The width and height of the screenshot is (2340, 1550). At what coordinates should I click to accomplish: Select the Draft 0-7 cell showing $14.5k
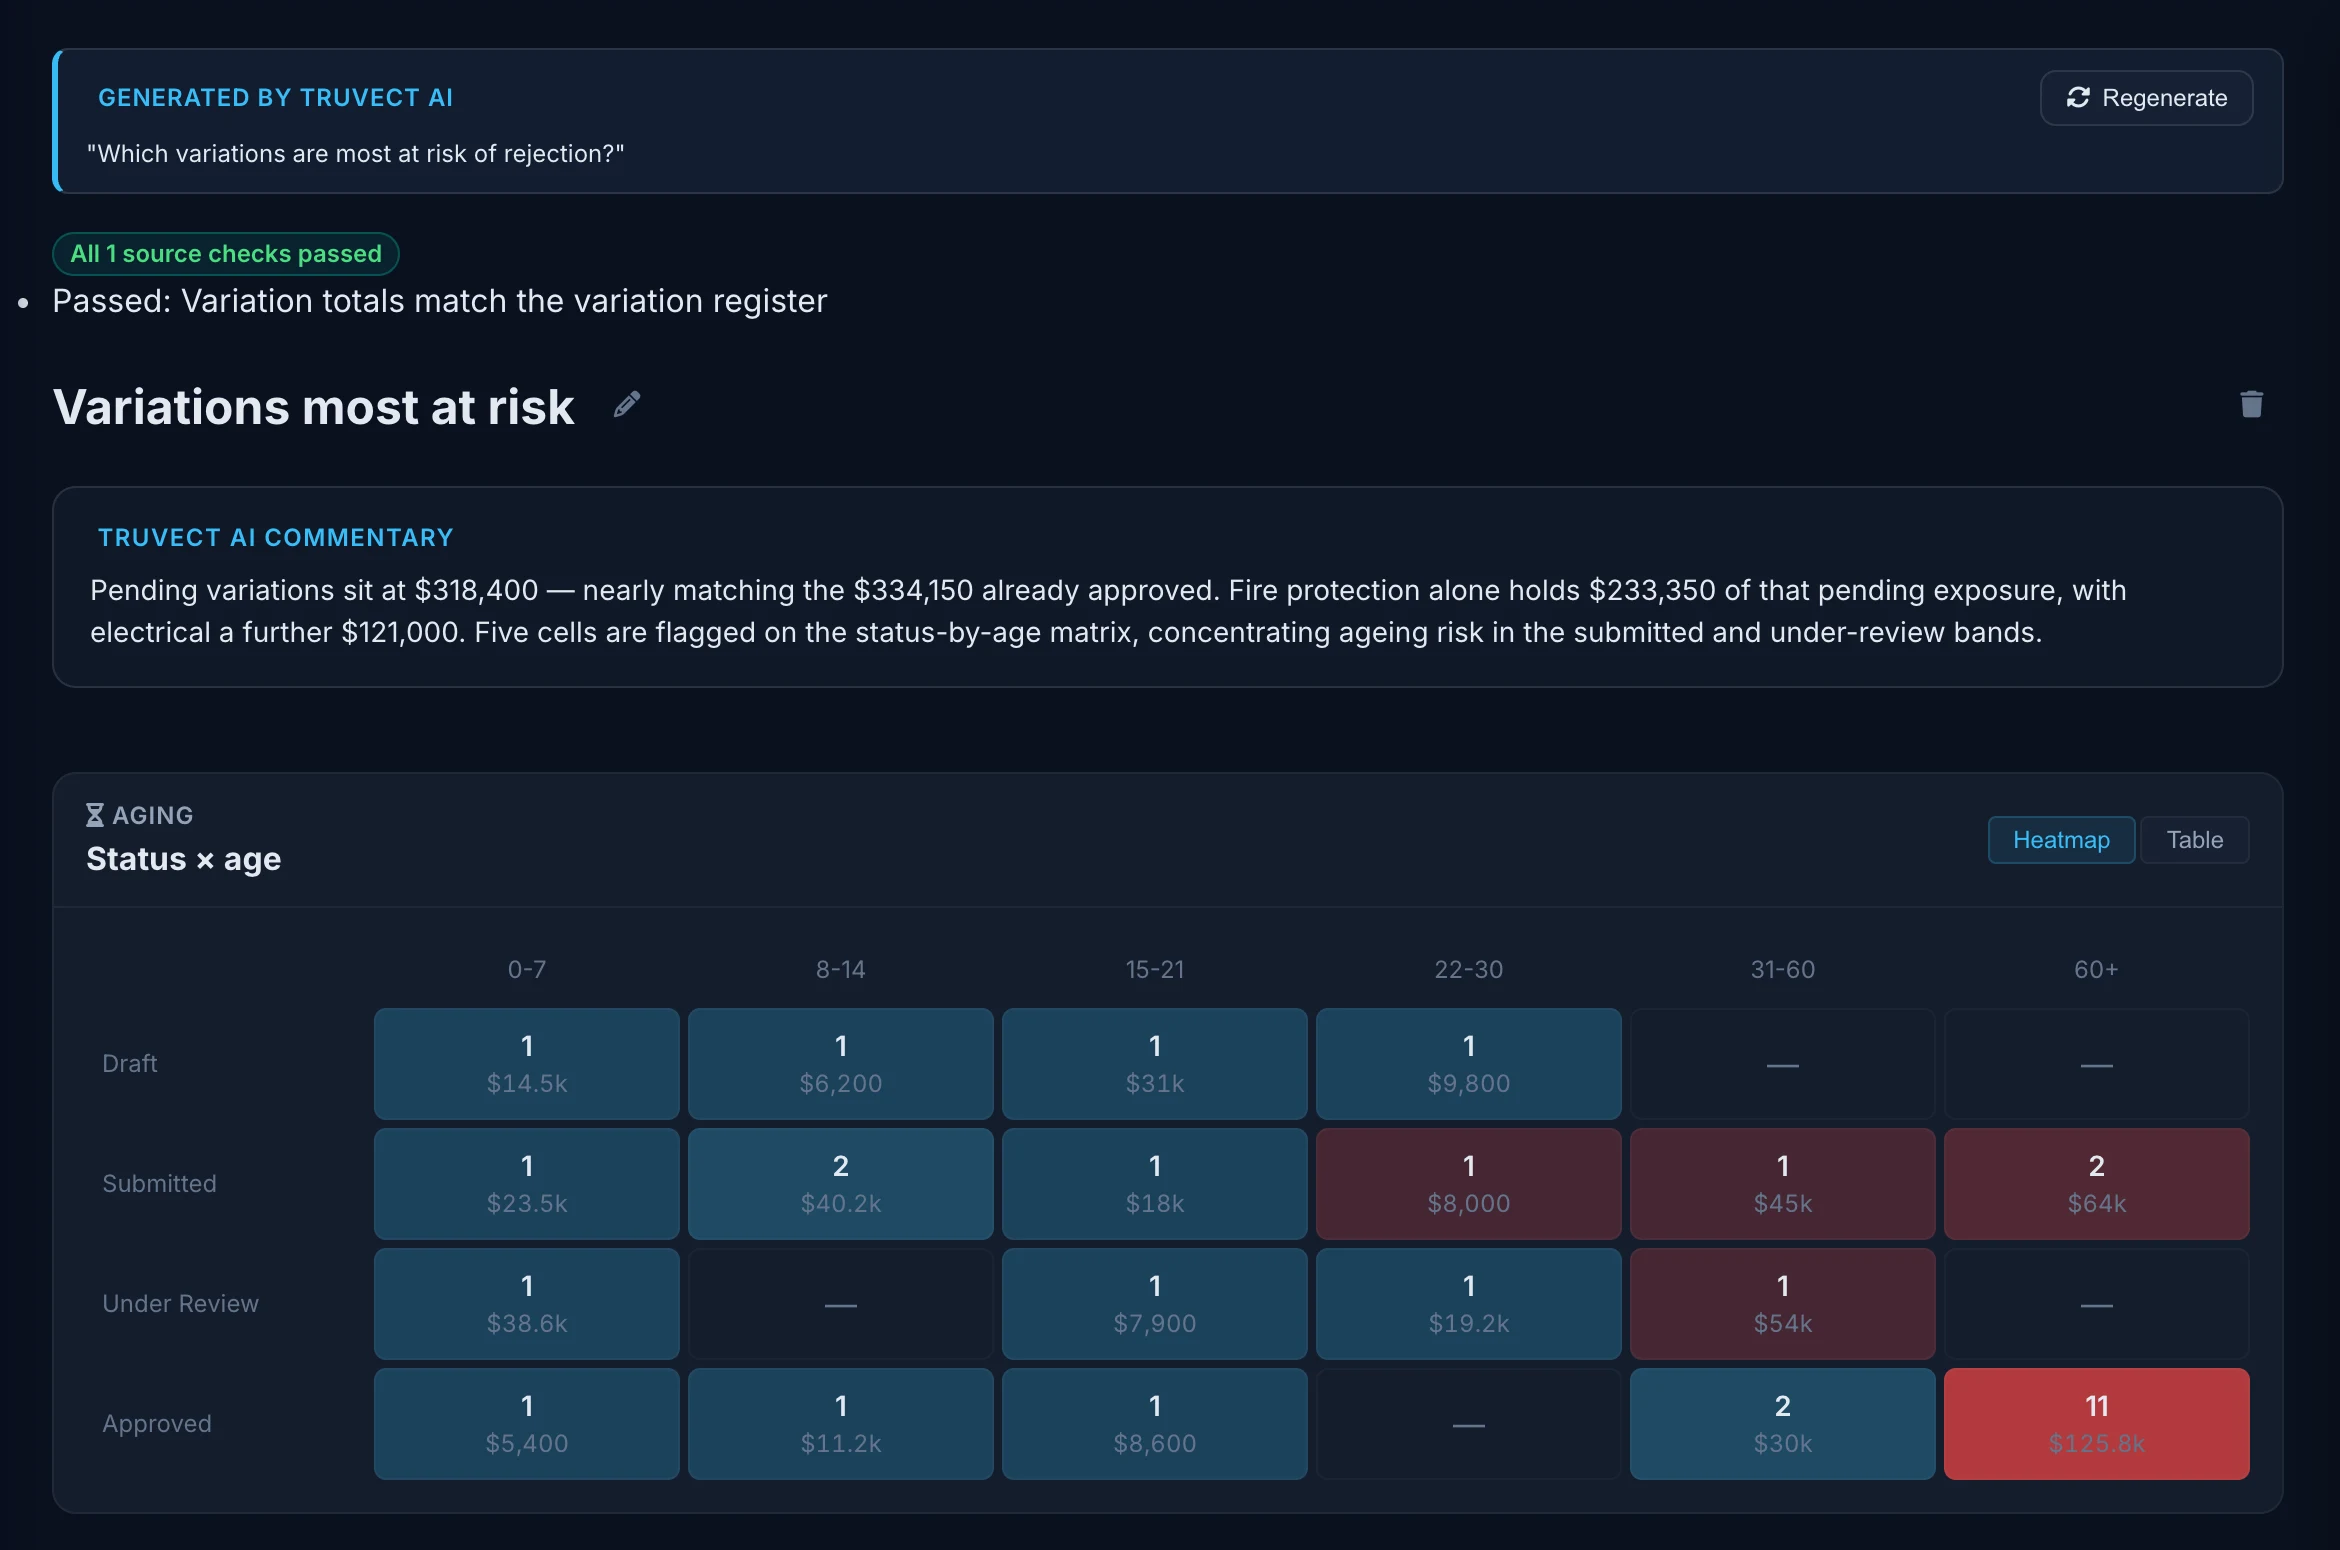527,1064
